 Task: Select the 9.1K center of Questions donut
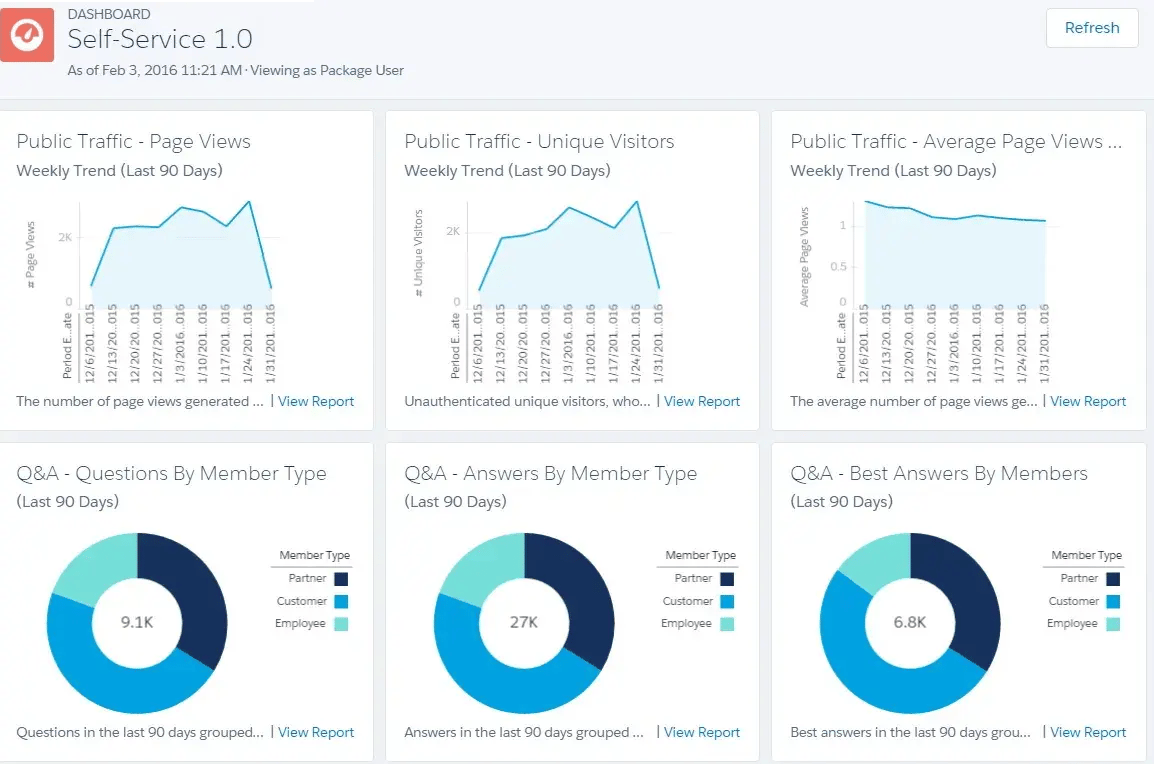click(x=137, y=622)
